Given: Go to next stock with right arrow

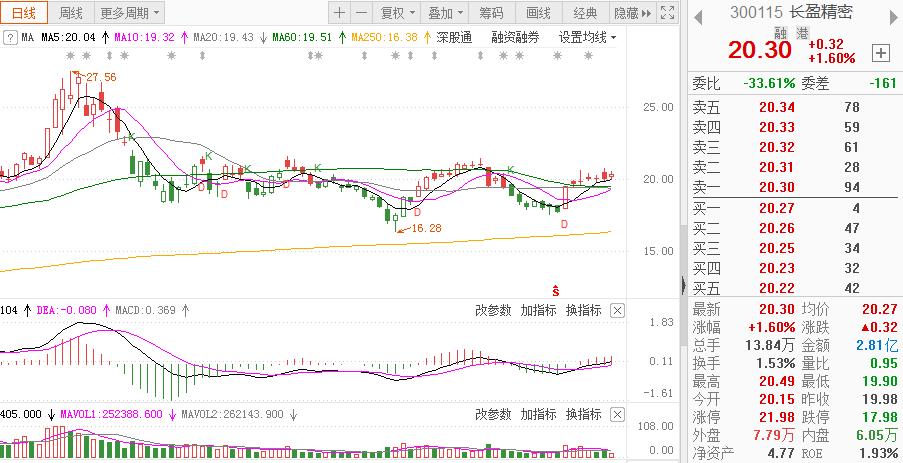Looking at the screenshot, I should coord(894,18).
